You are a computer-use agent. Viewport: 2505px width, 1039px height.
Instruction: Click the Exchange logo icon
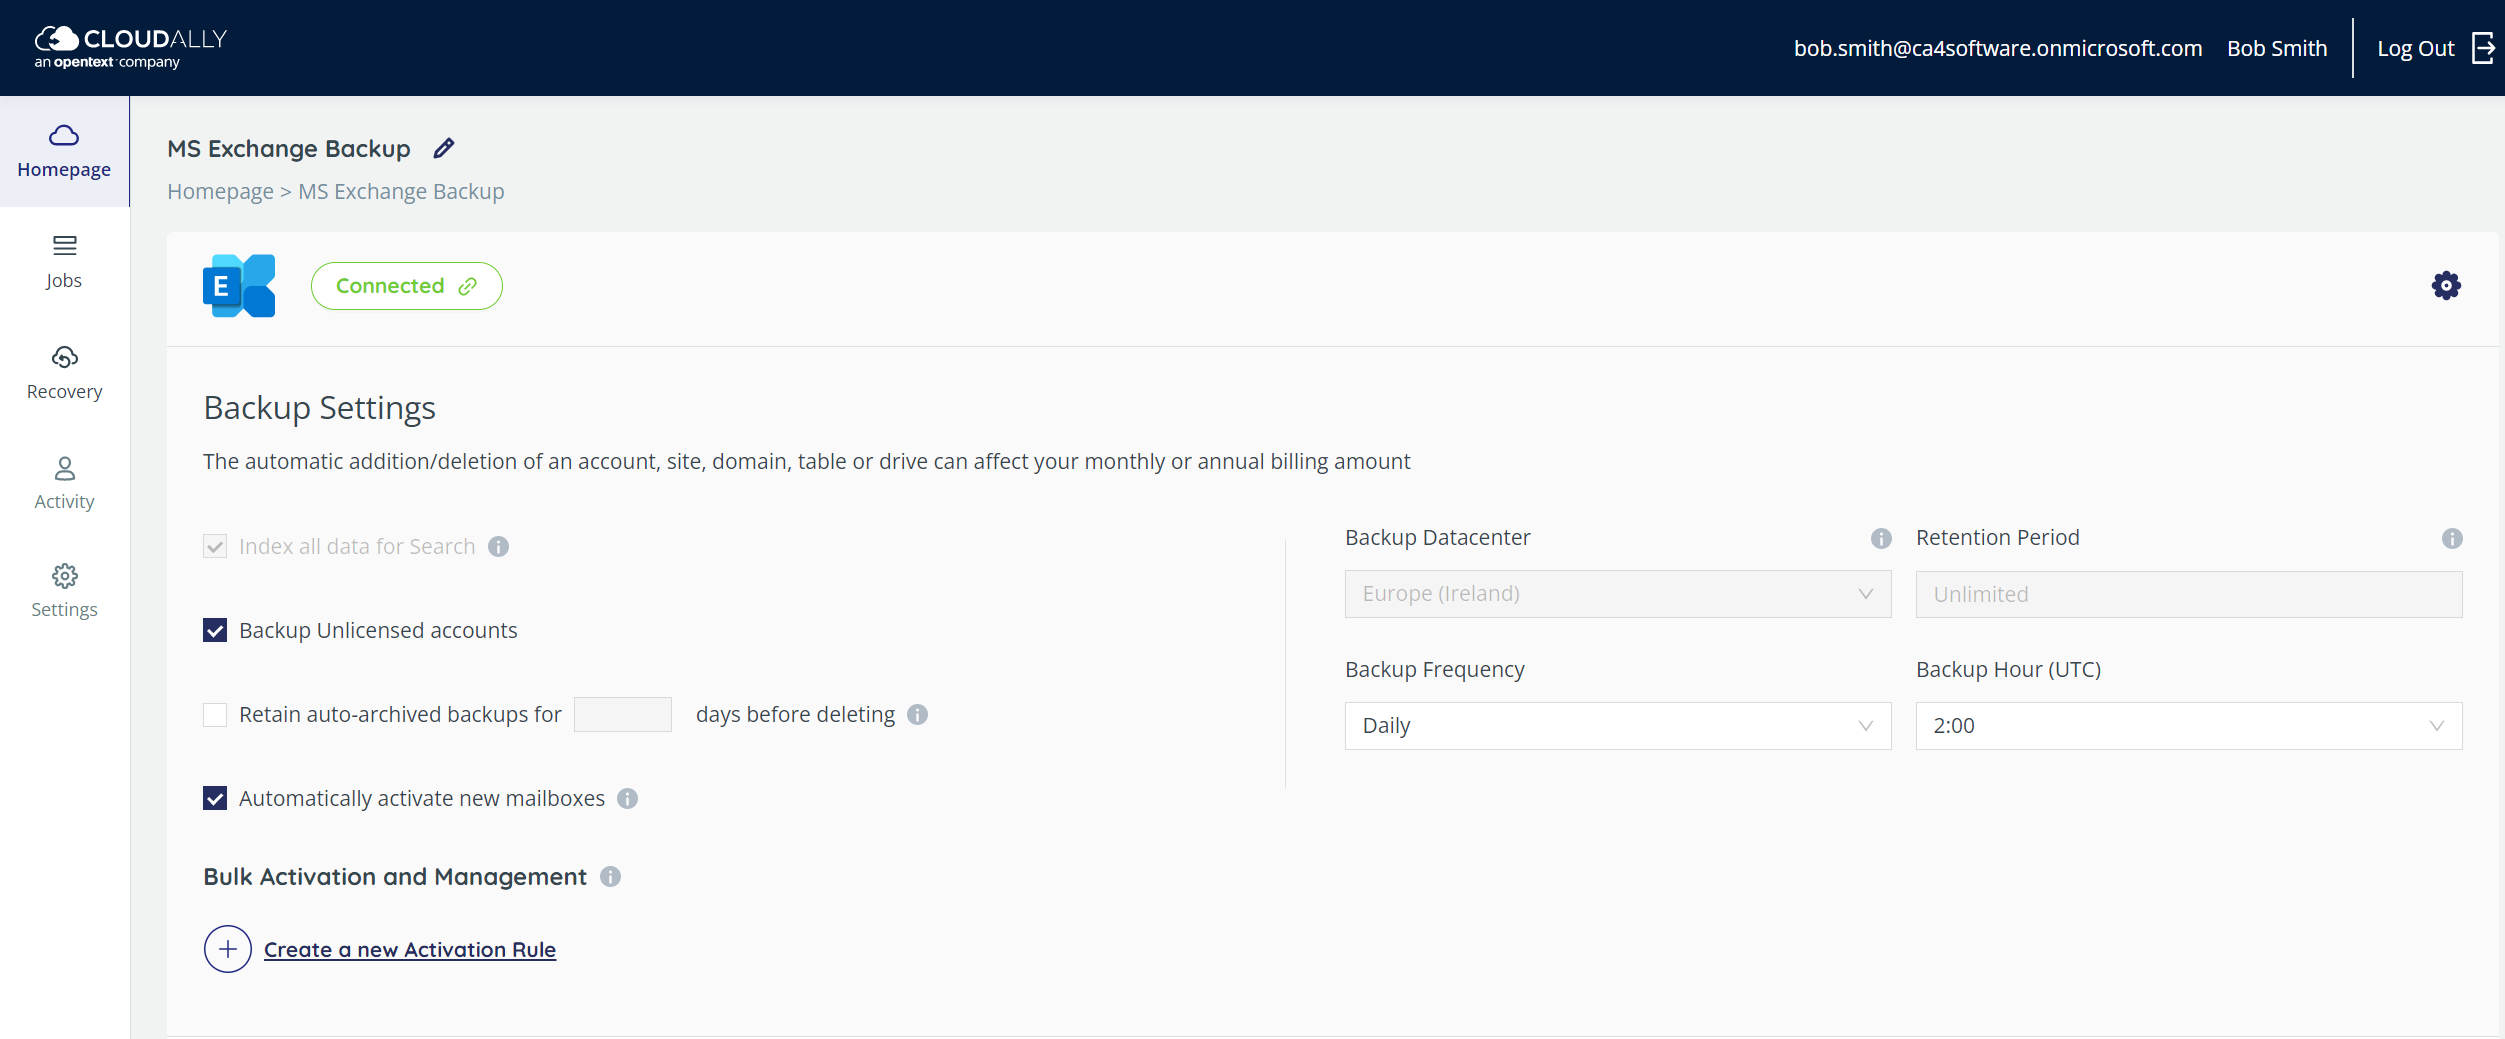[x=239, y=286]
